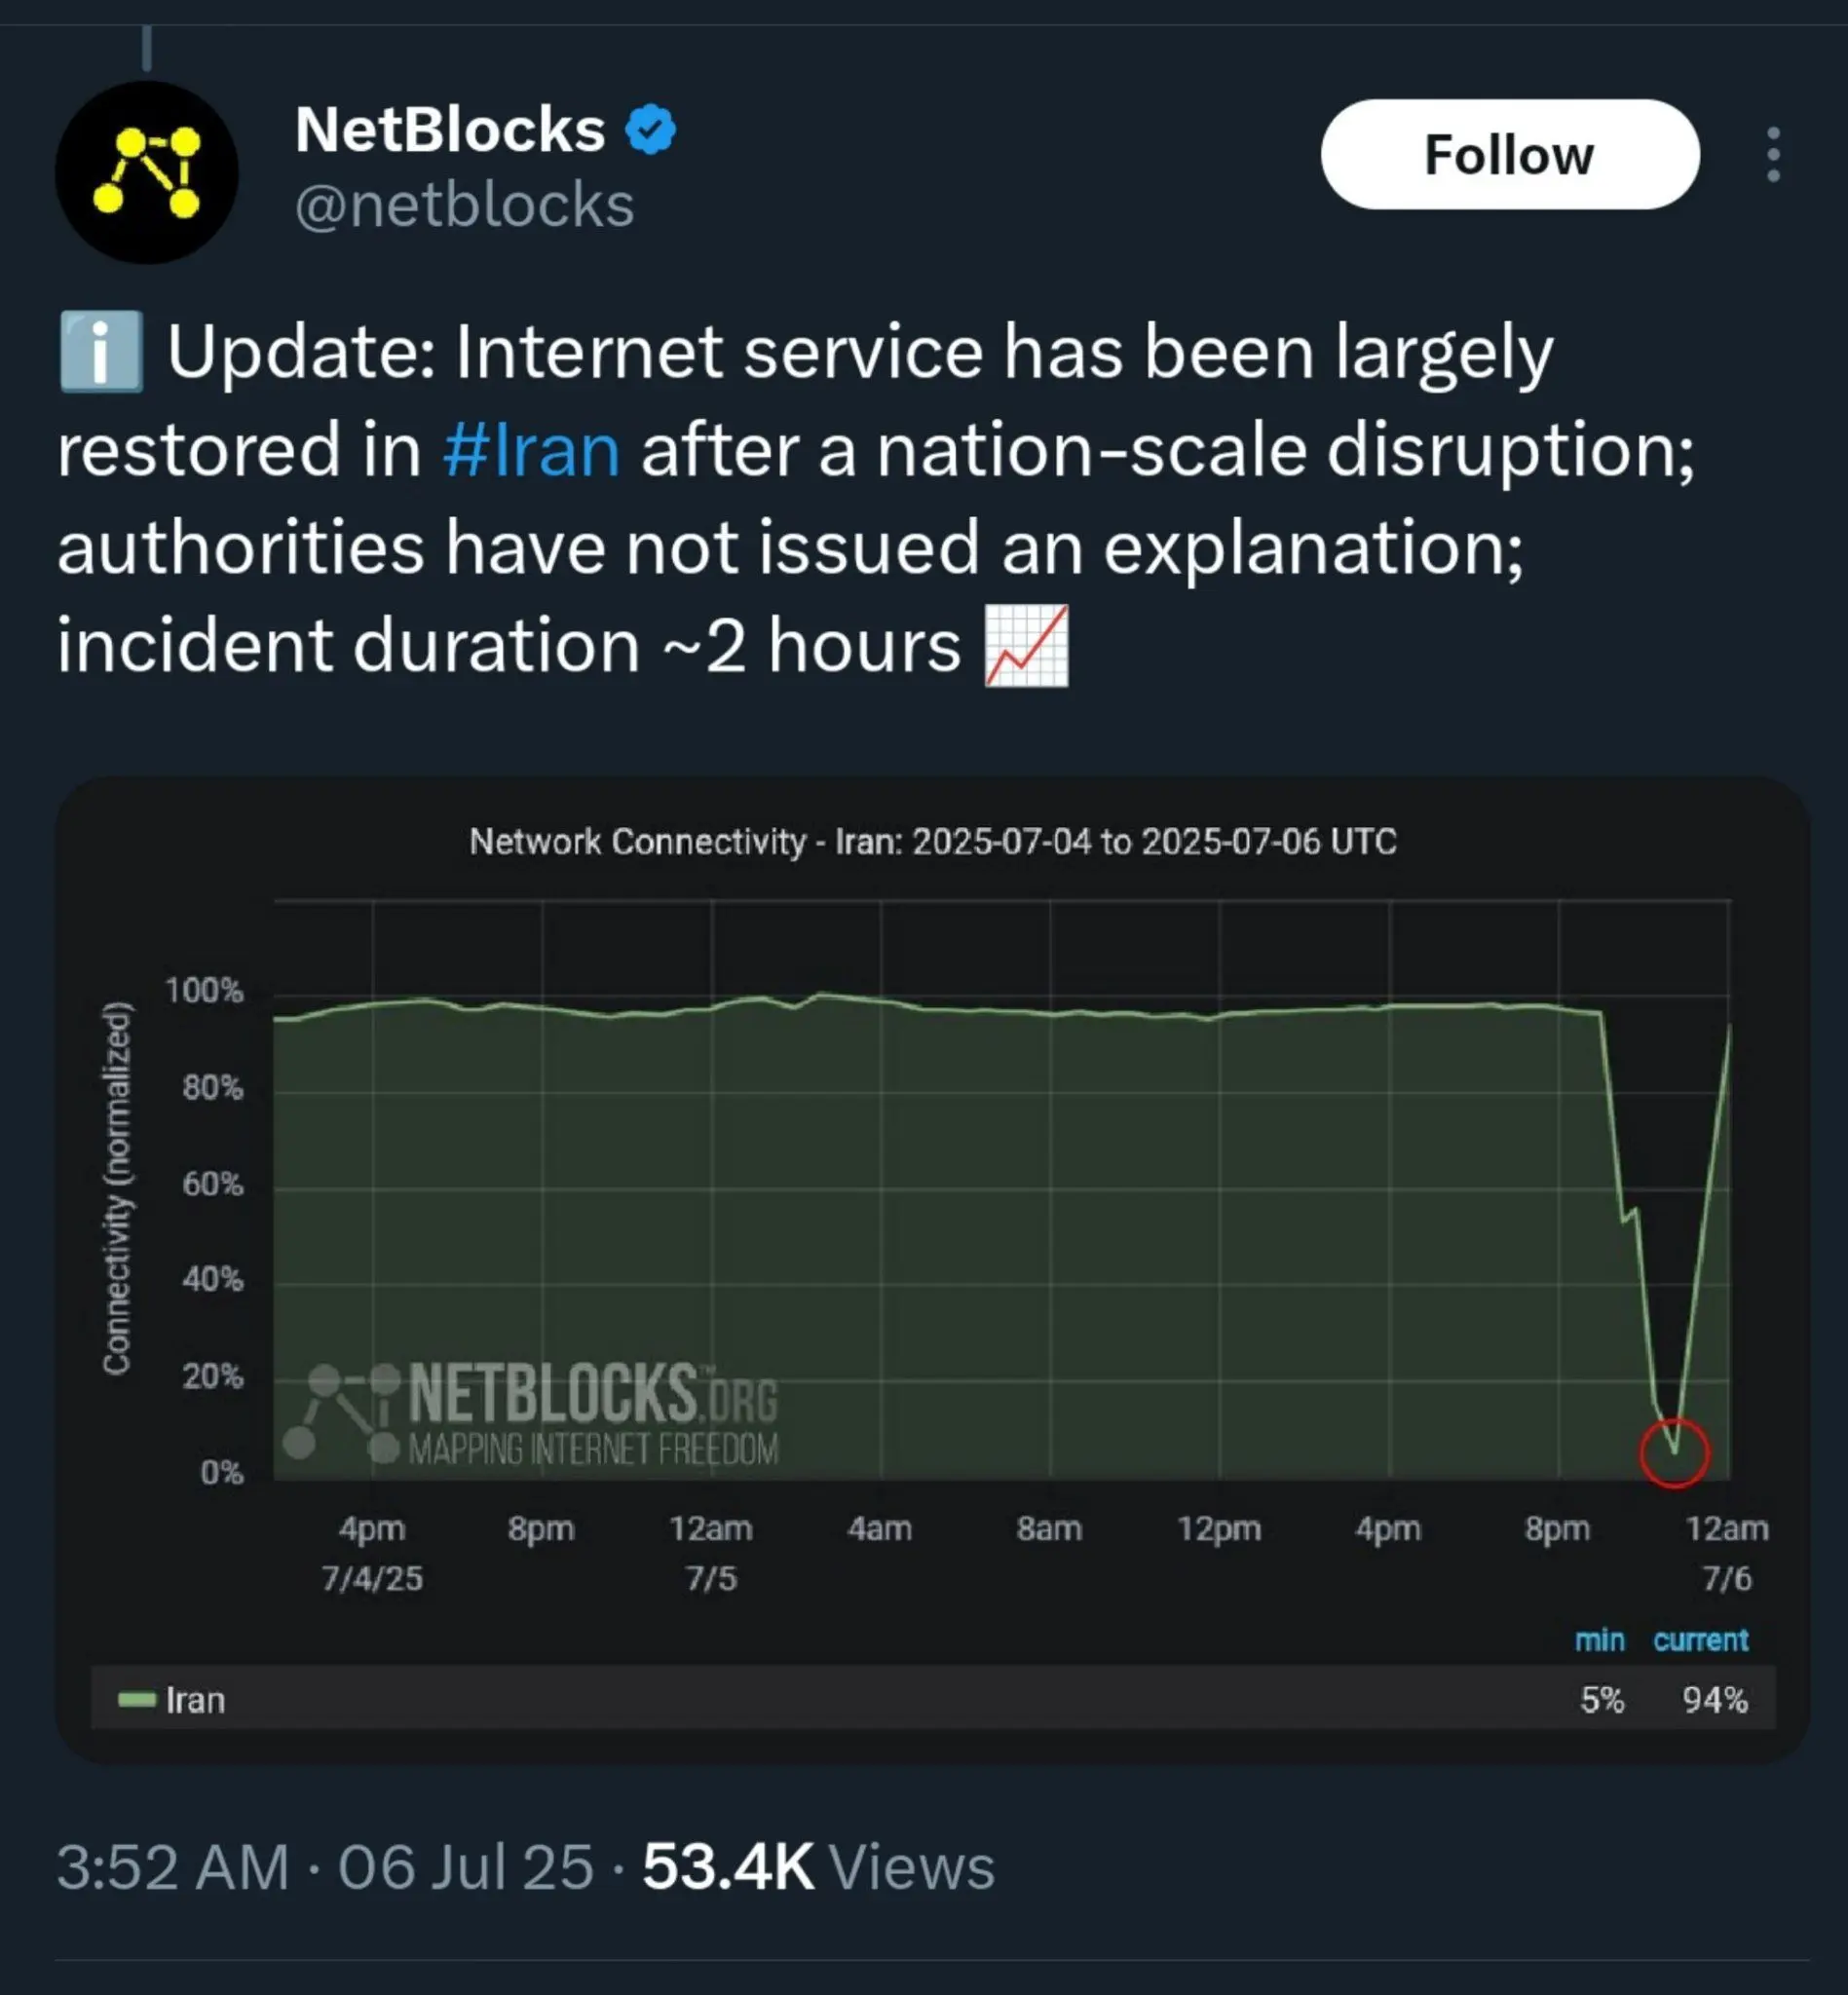Click the red circle marking minimum connectivity
Viewport: 1848px width, 1995px height.
pos(1674,1453)
